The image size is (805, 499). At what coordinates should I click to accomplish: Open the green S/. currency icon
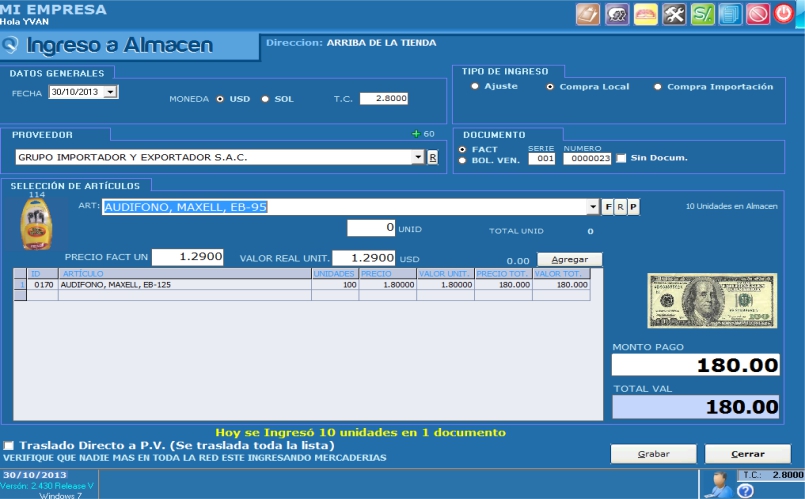point(702,14)
